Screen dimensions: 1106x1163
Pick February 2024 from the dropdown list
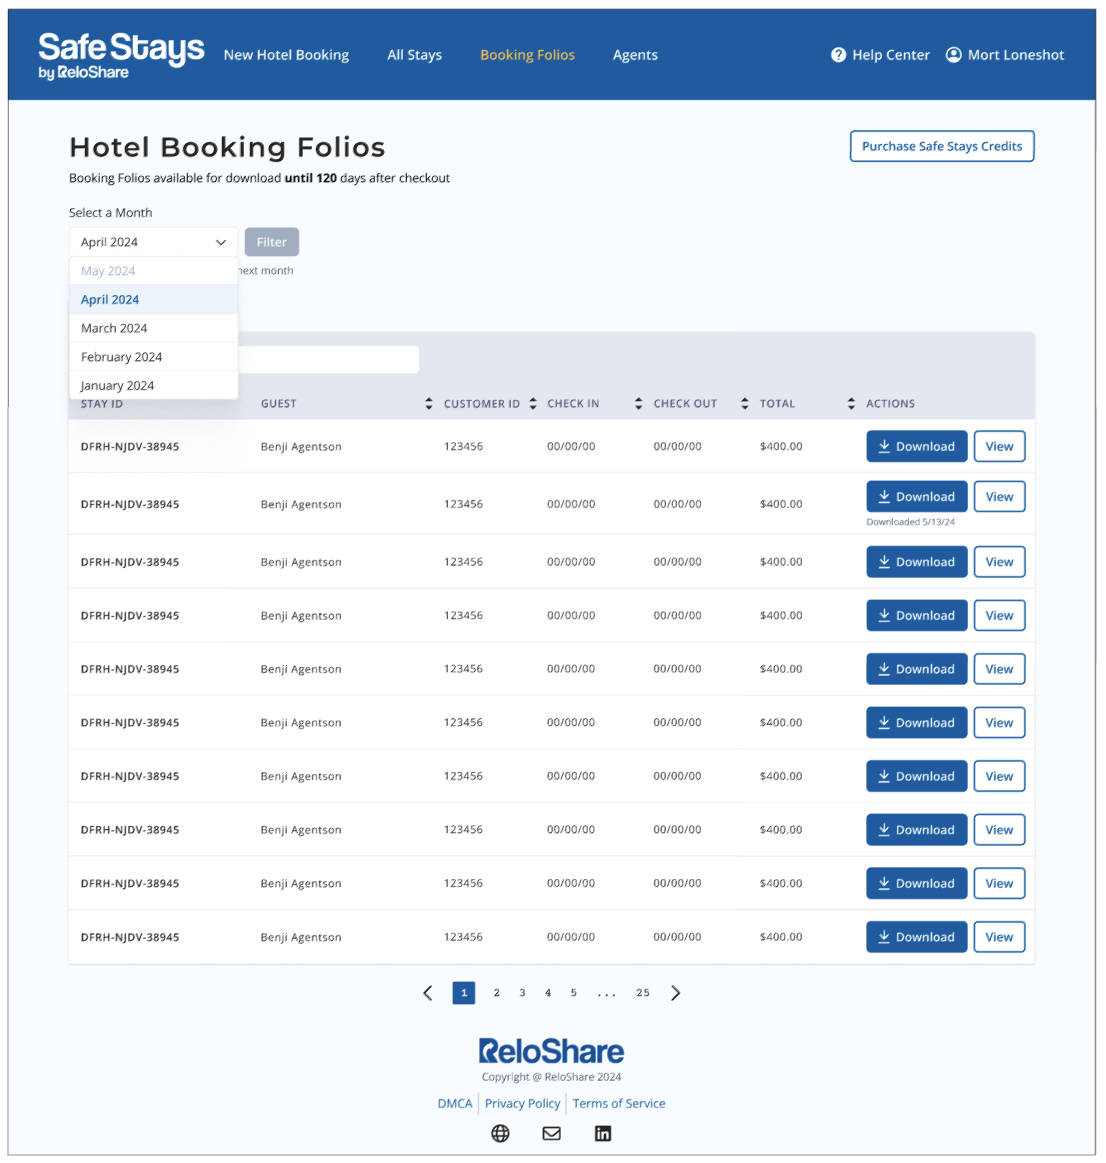coord(121,357)
